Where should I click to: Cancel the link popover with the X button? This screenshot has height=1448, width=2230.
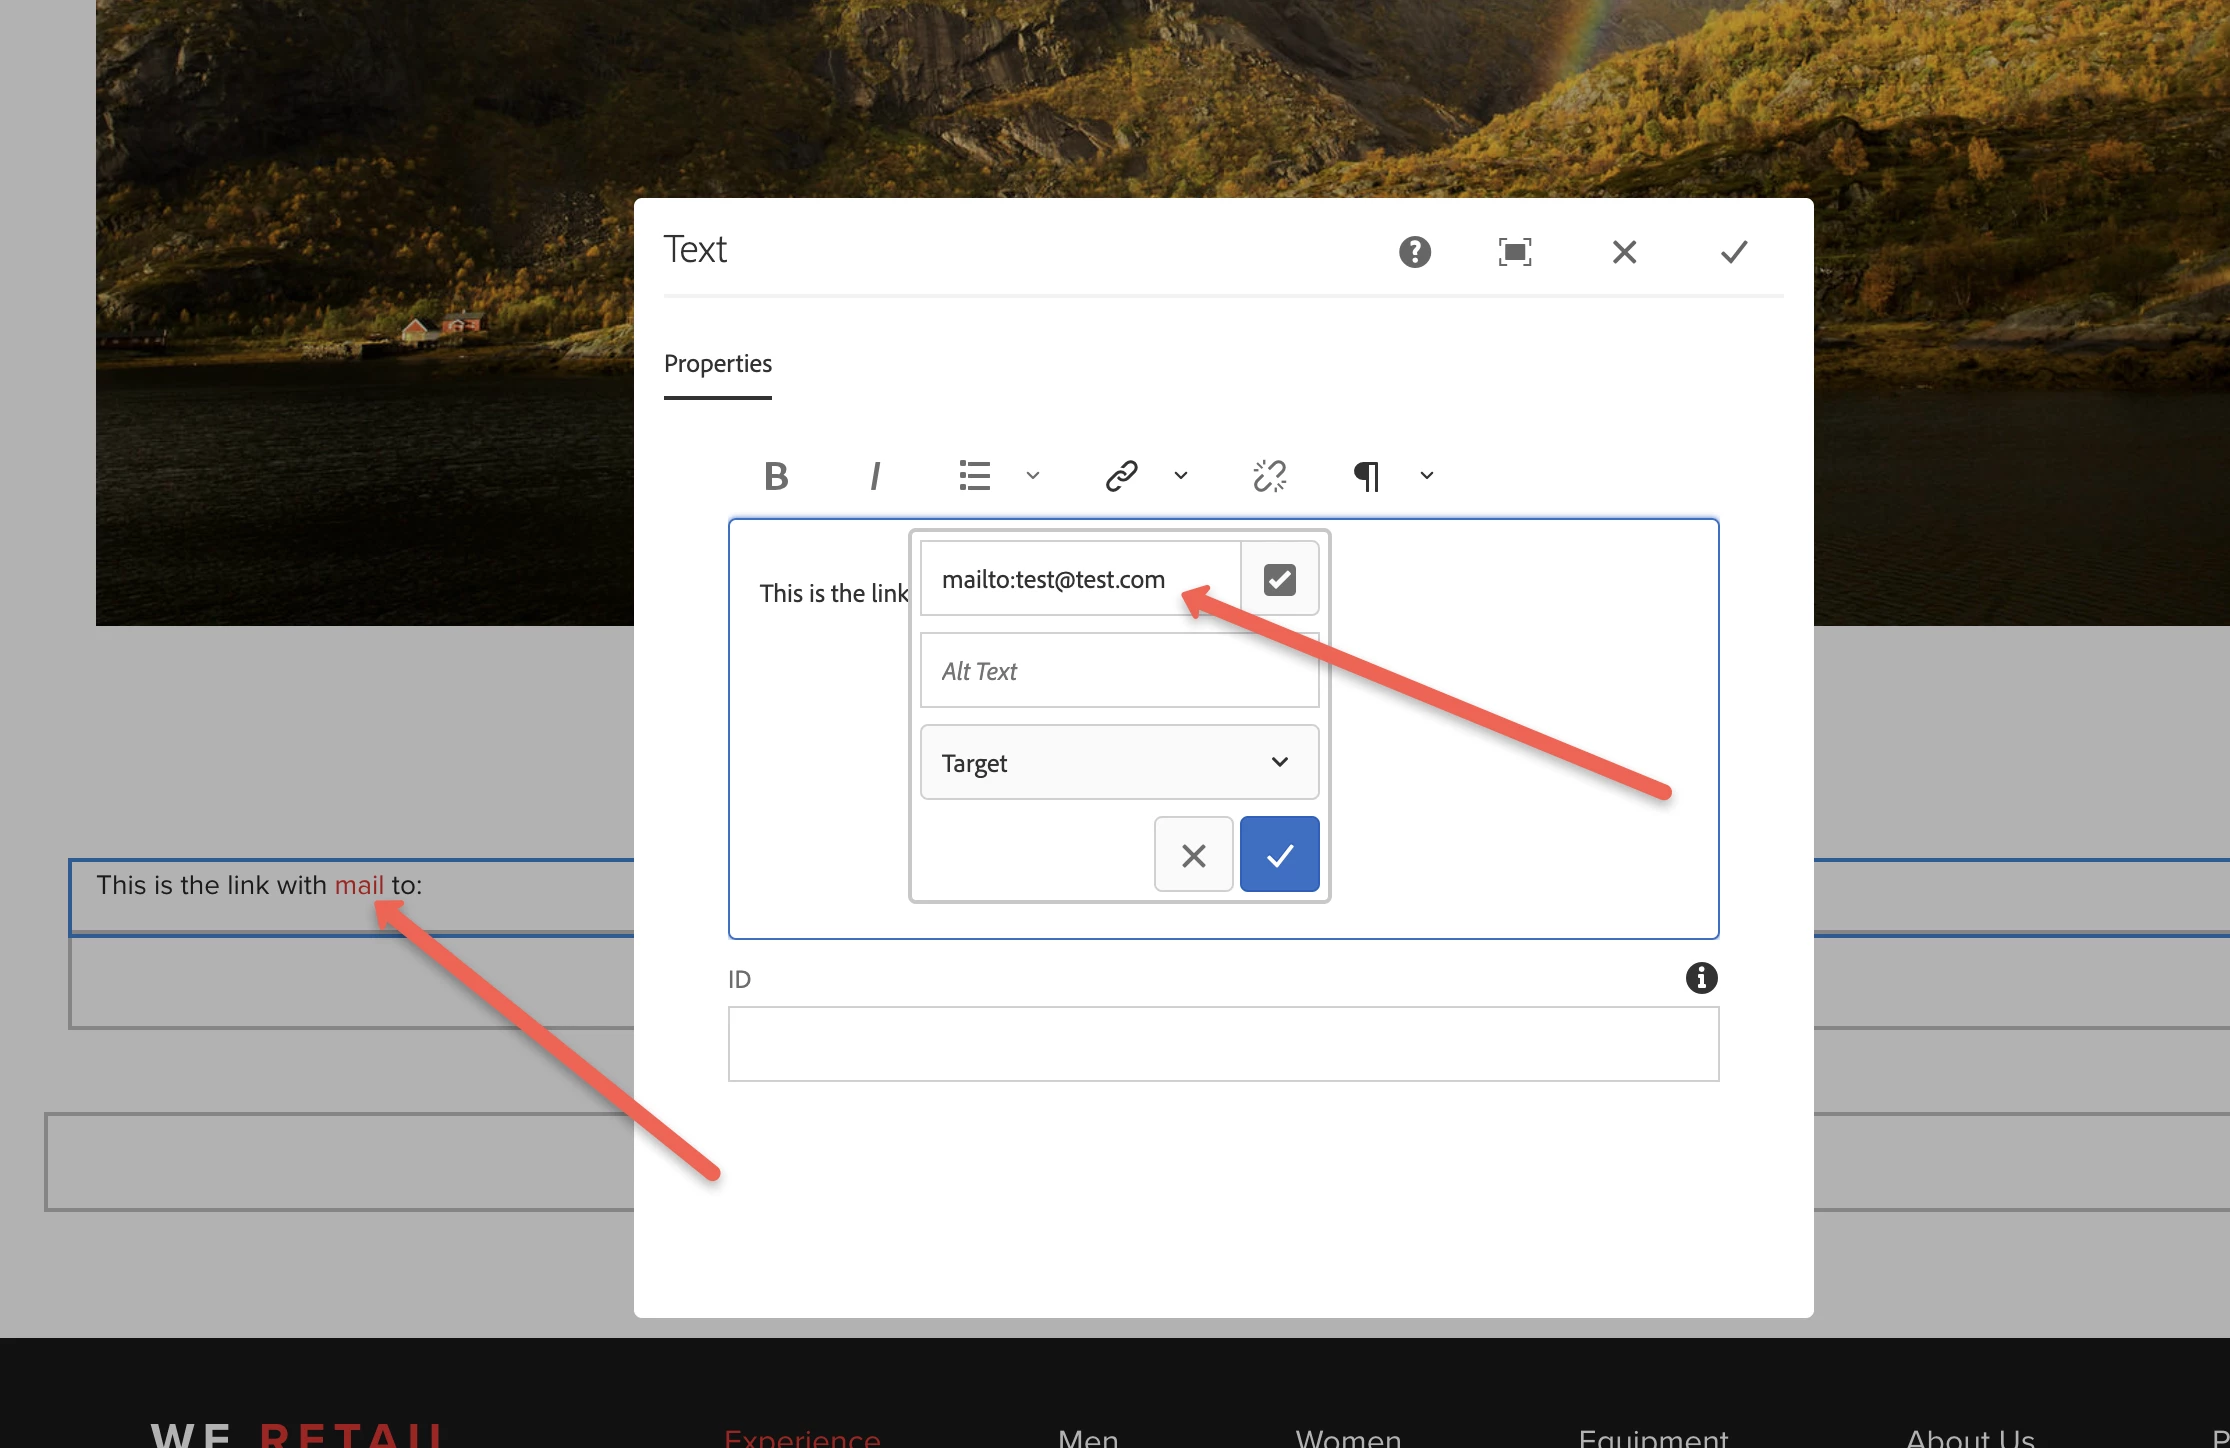tap(1193, 855)
